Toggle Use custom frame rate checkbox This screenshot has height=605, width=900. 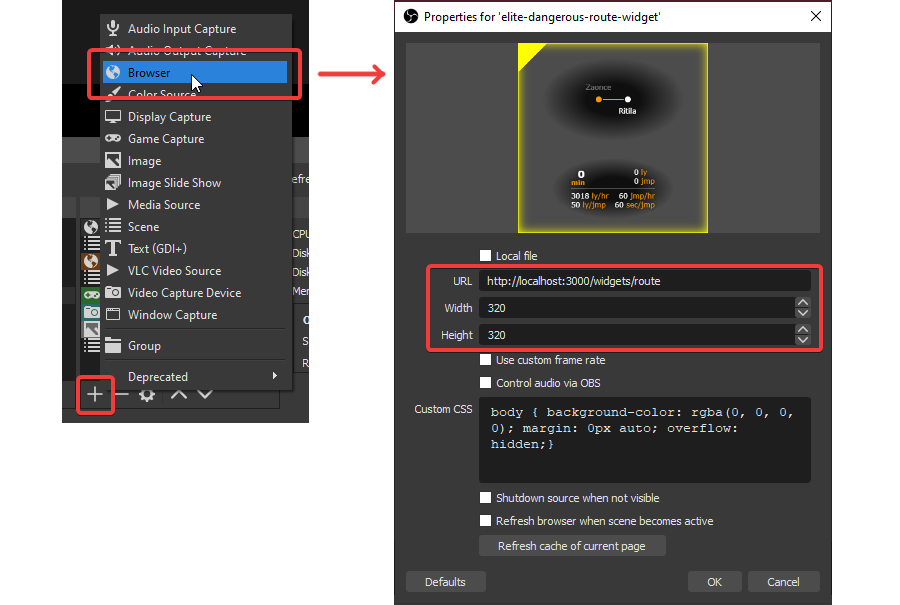(486, 360)
